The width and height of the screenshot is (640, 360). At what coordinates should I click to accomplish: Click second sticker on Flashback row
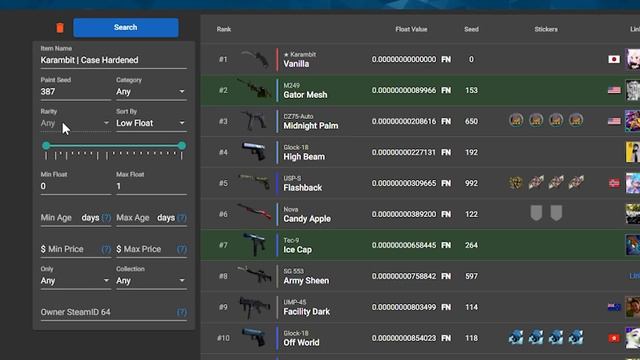tap(536, 182)
